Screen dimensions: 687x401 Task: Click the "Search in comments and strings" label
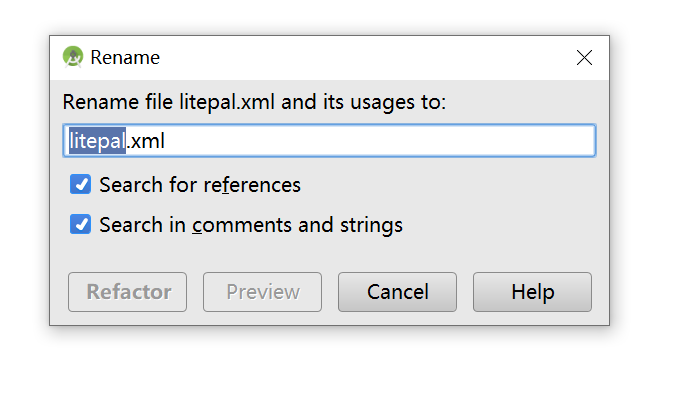click(251, 225)
